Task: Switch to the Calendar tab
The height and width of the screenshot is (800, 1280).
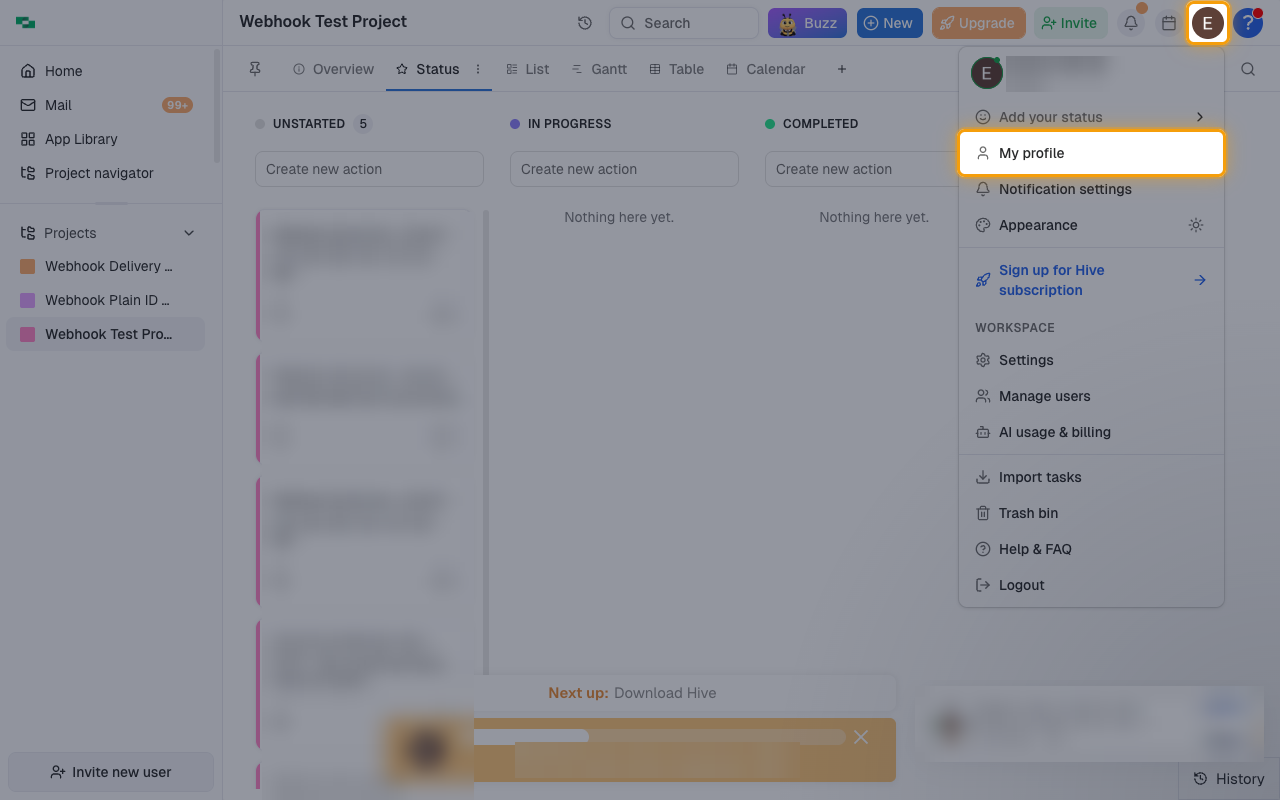Action: 765,69
